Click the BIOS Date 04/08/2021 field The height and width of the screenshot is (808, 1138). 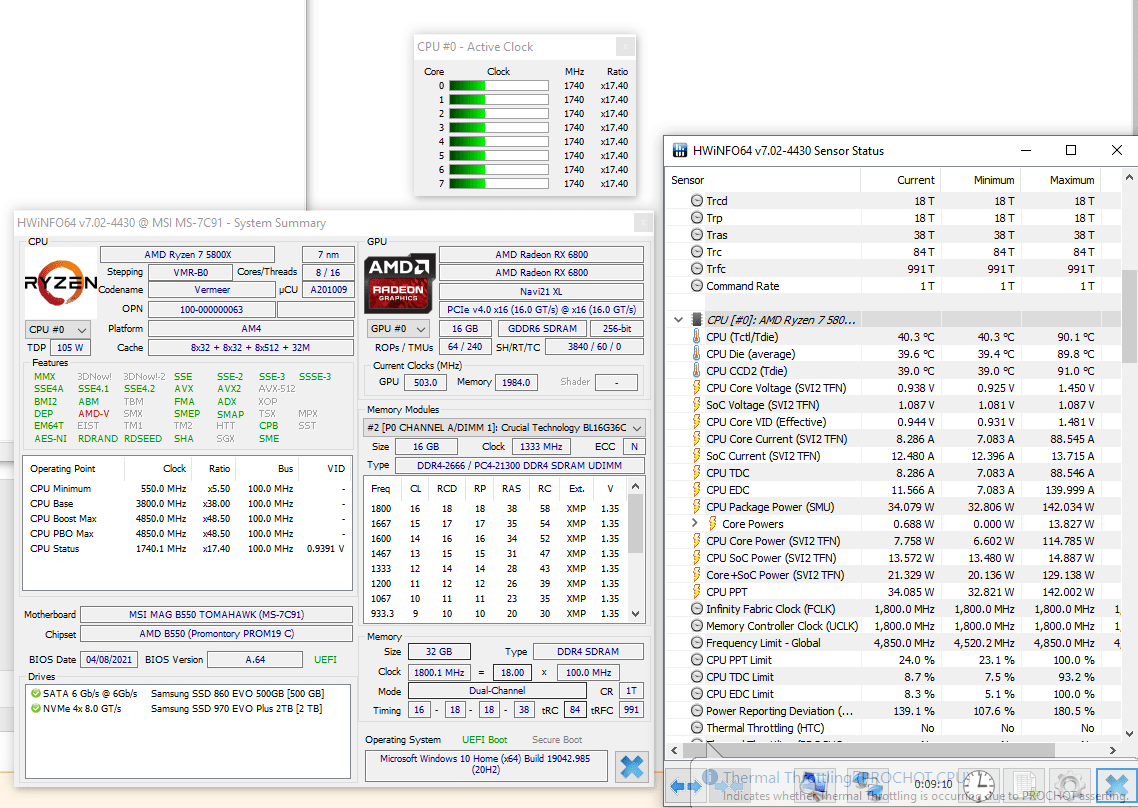click(109, 659)
